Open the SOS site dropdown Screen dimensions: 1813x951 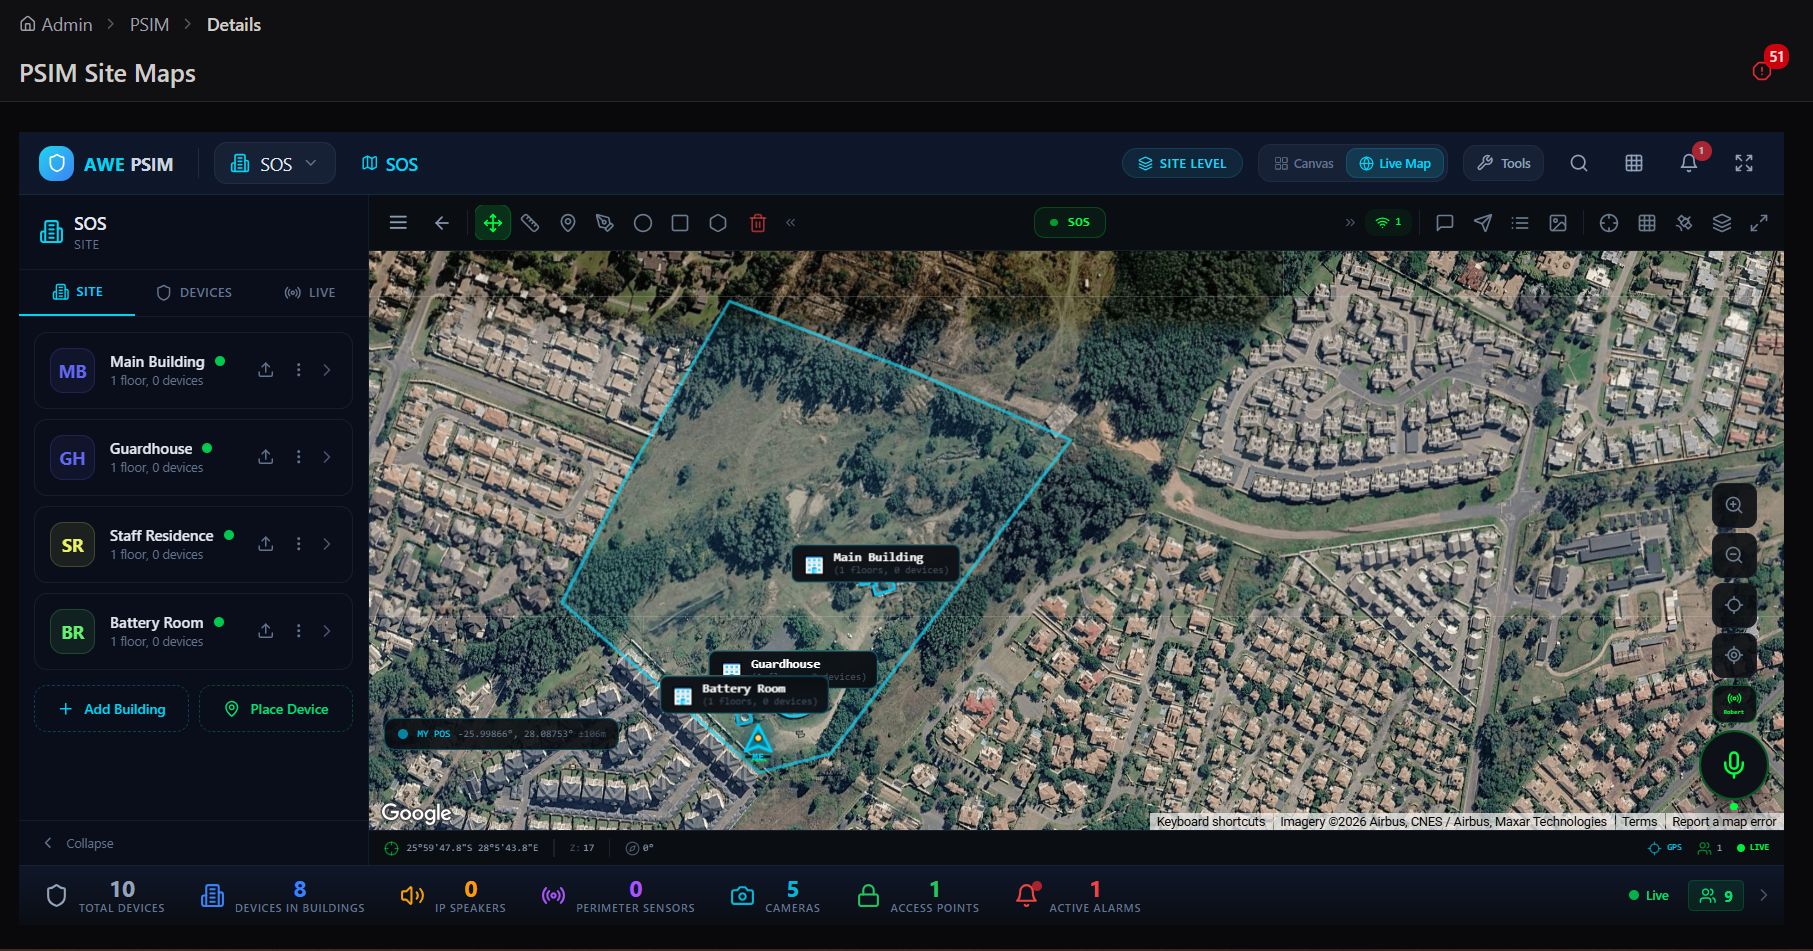coord(274,163)
